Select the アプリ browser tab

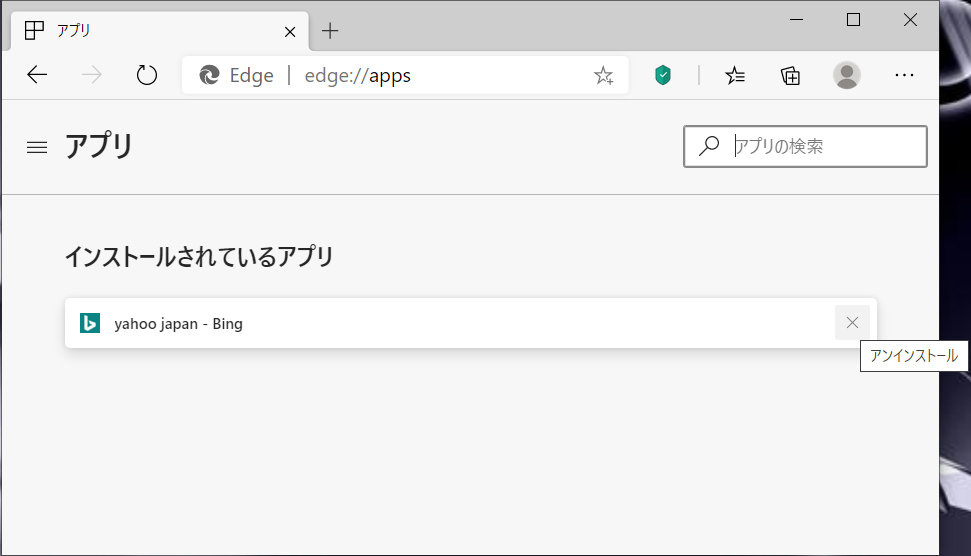tap(159, 31)
